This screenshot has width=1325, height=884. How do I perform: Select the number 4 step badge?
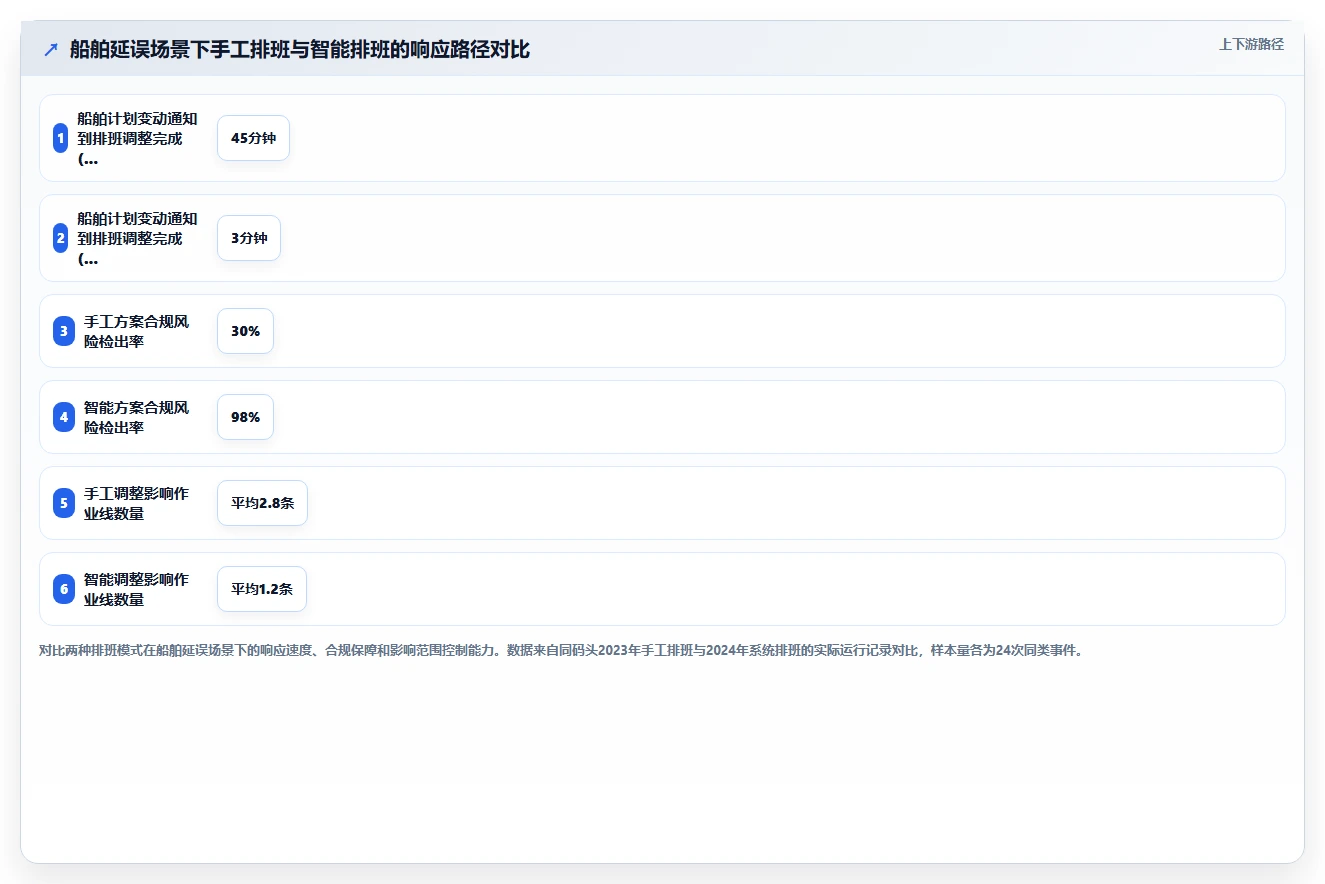point(64,417)
